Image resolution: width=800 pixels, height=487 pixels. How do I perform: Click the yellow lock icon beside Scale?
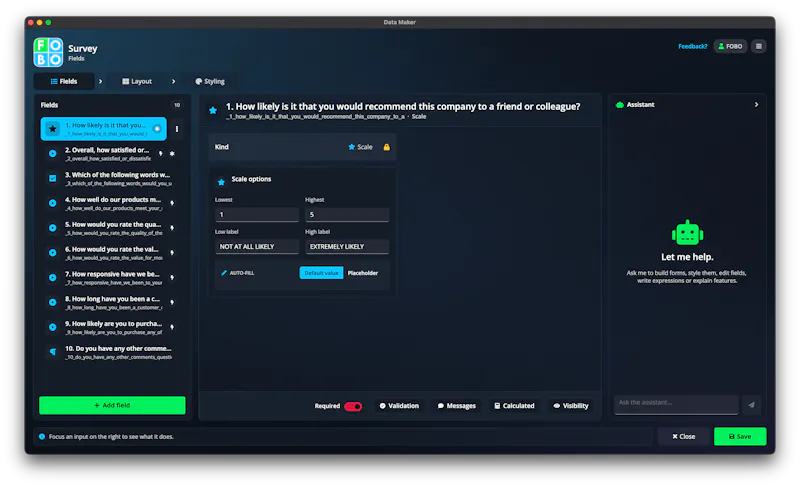(x=387, y=147)
